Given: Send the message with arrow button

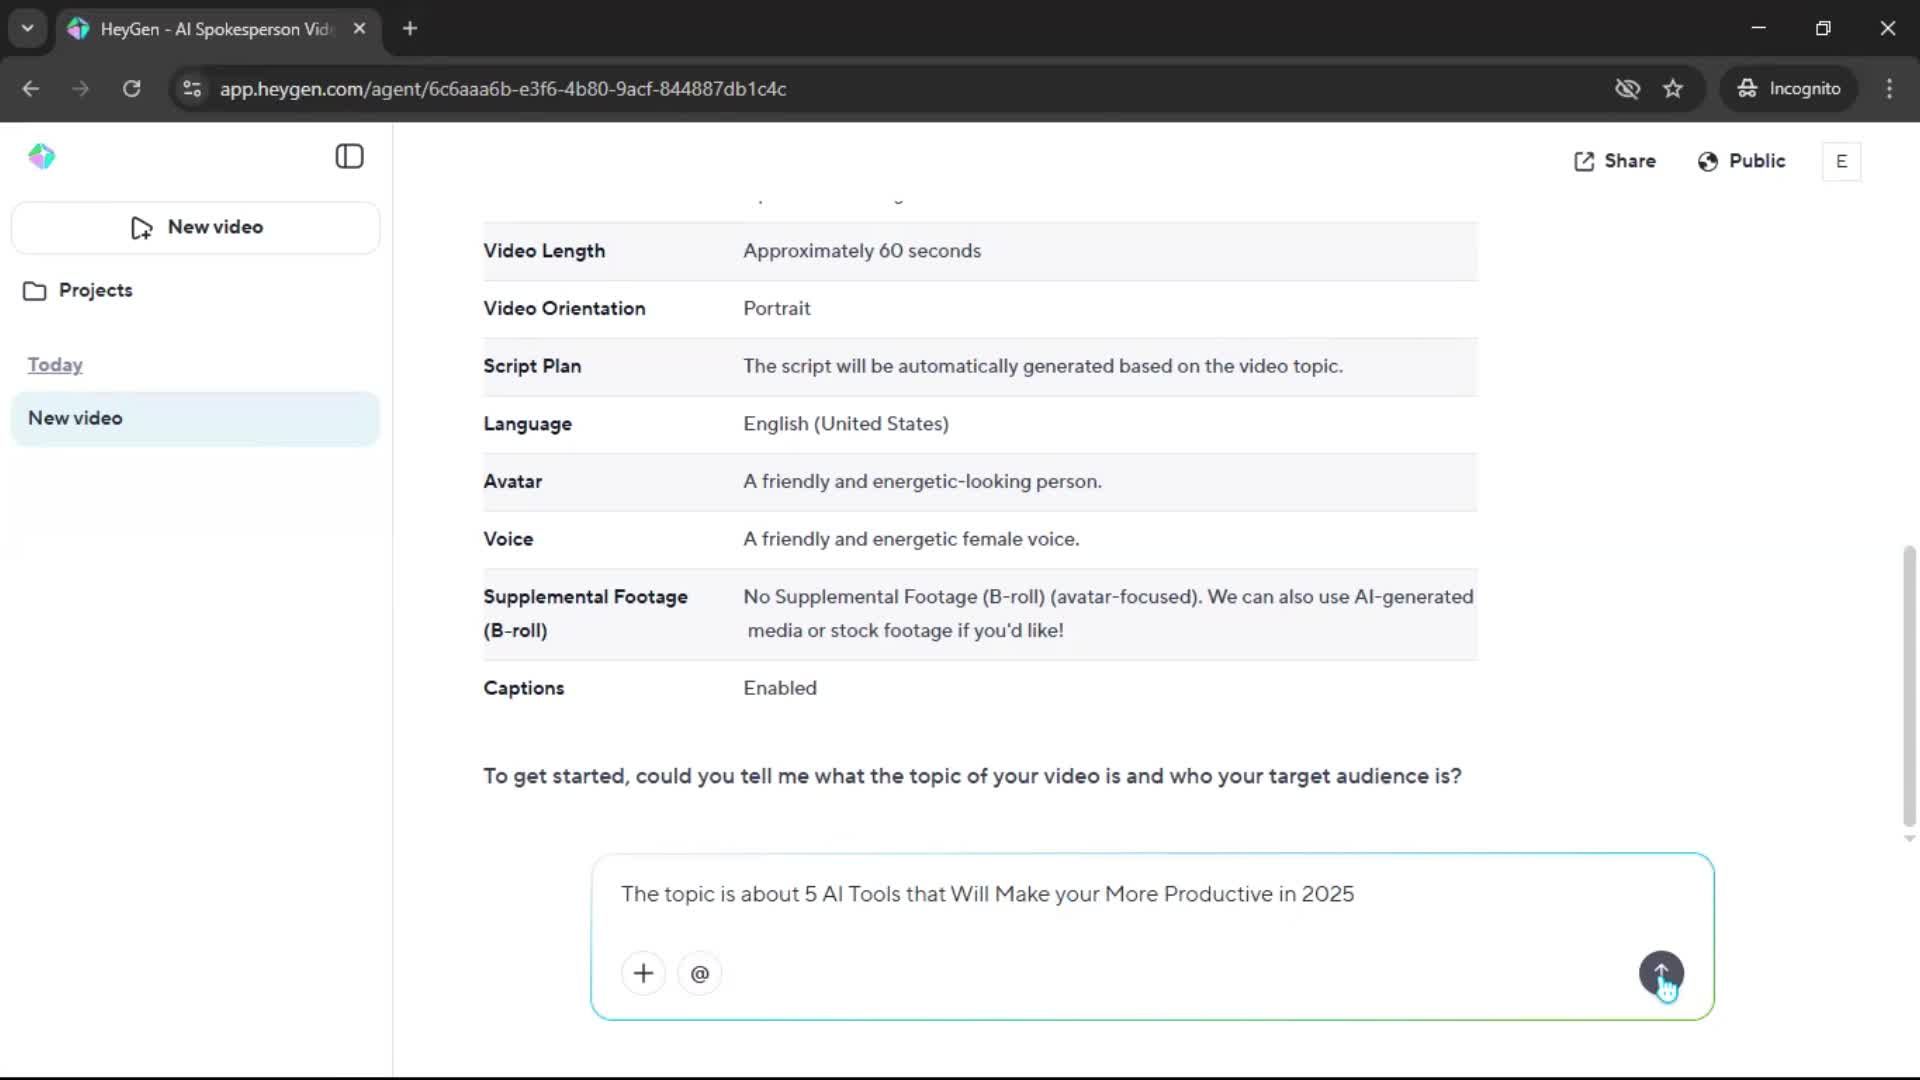Looking at the screenshot, I should (x=1661, y=972).
